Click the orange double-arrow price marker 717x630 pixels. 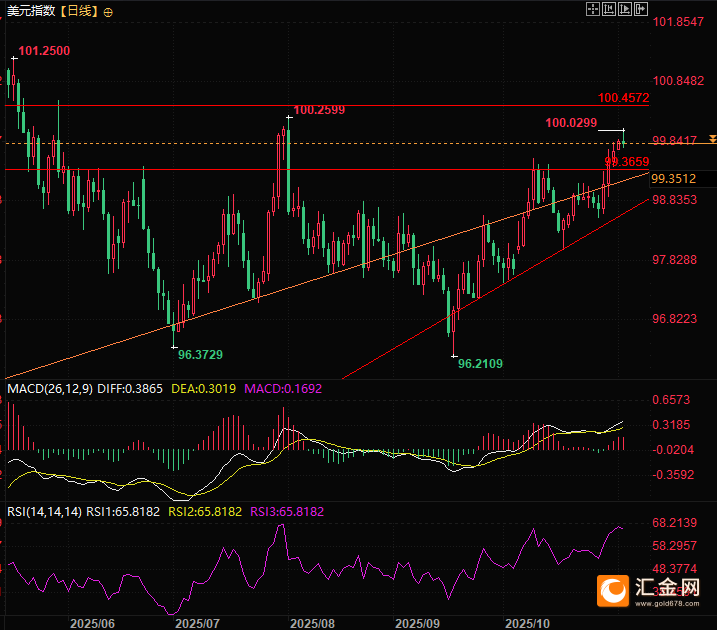point(711,140)
